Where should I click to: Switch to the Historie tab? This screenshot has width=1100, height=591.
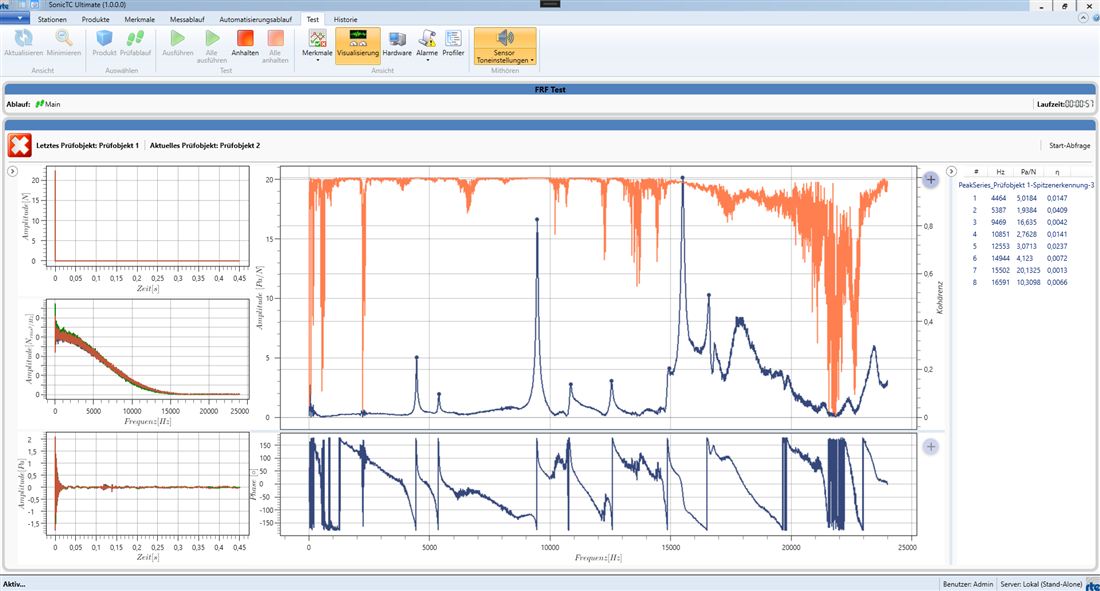pyautogui.click(x=345, y=20)
